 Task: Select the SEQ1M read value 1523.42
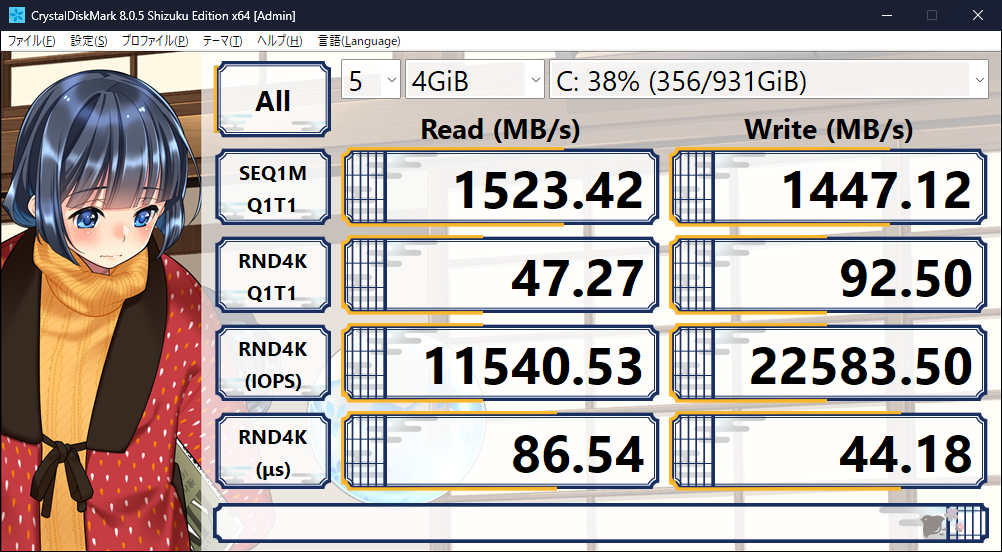[x=500, y=187]
